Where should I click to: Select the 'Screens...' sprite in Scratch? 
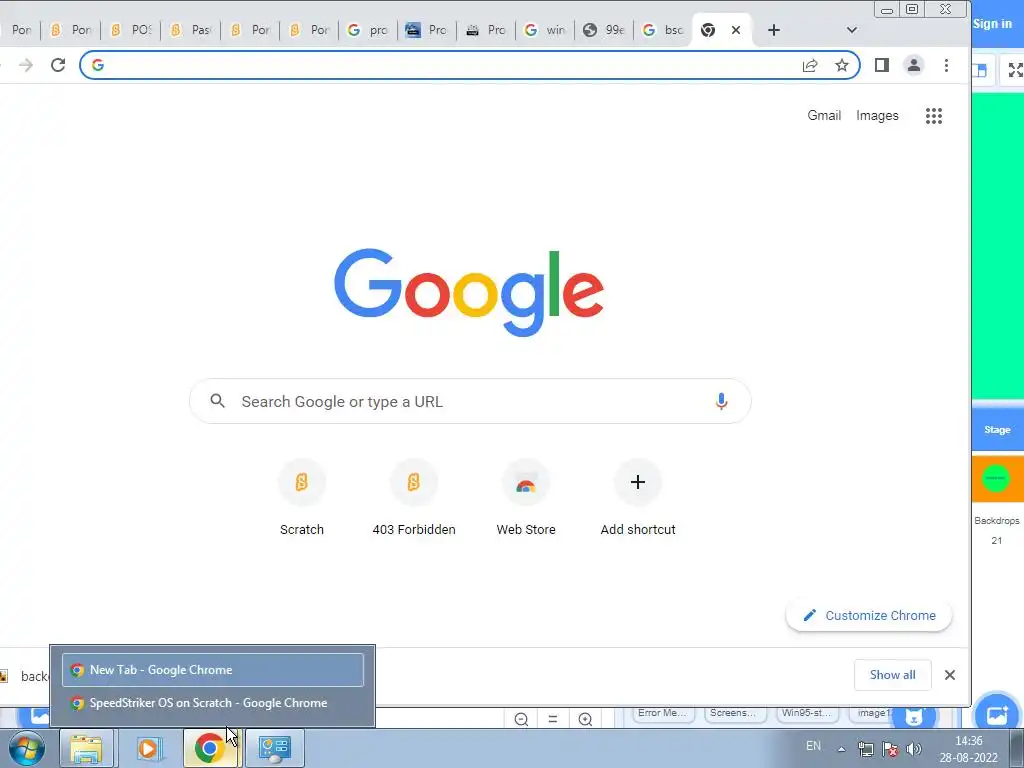pyautogui.click(x=733, y=714)
